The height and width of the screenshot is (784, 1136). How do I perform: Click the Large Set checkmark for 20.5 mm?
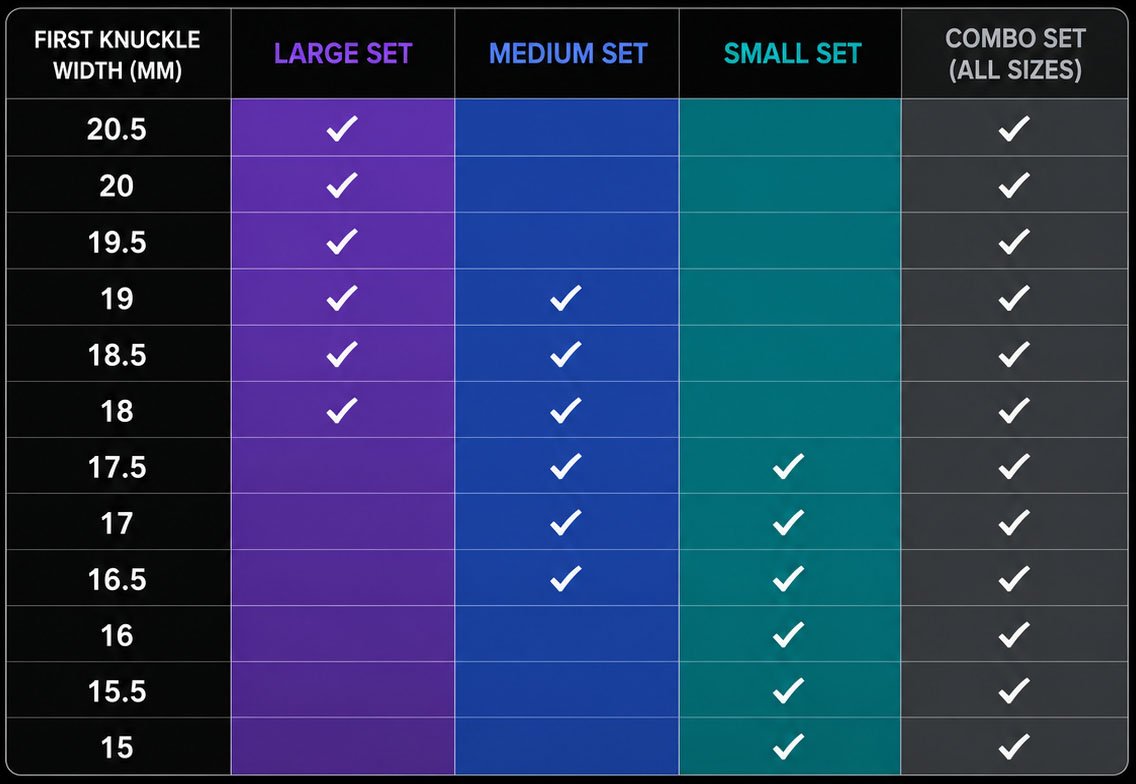[x=342, y=128]
